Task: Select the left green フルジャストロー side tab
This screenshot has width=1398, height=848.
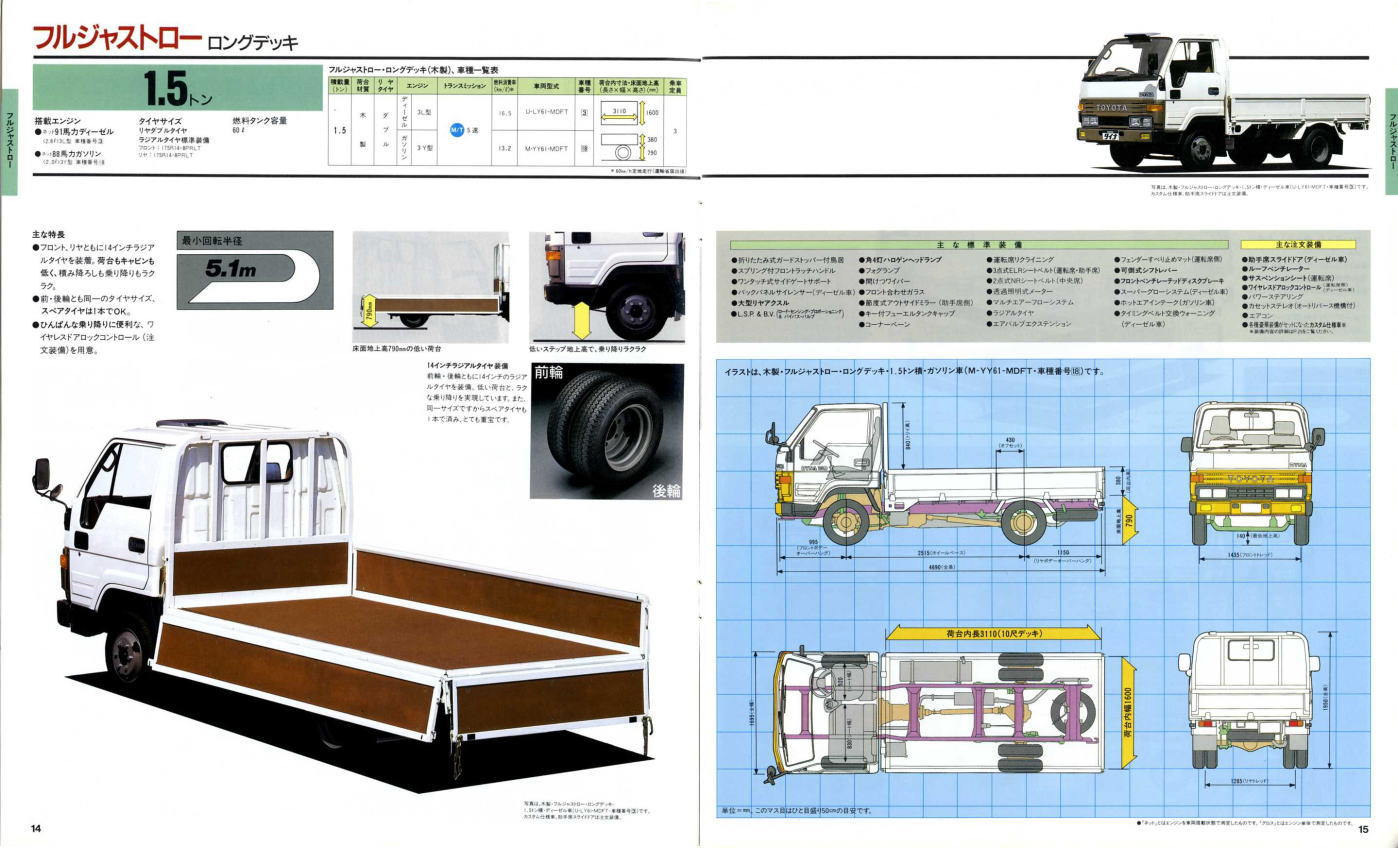Action: click(8, 140)
